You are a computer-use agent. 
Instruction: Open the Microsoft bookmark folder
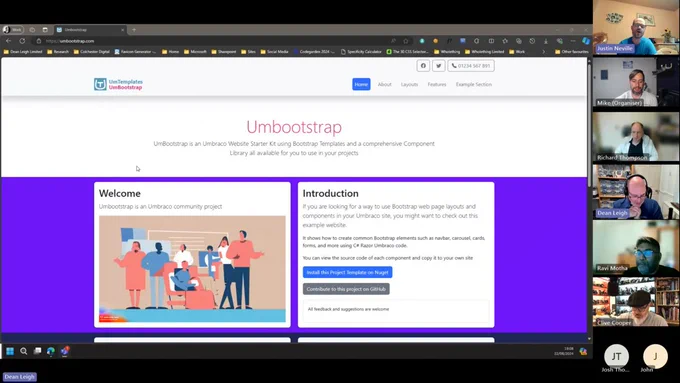(195, 52)
